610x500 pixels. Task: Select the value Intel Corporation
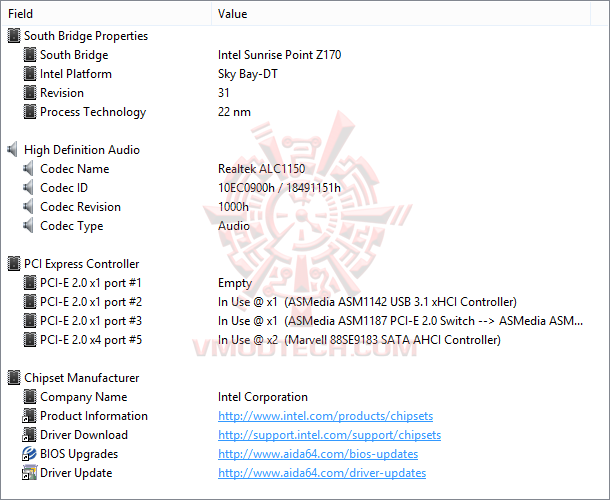coord(263,397)
